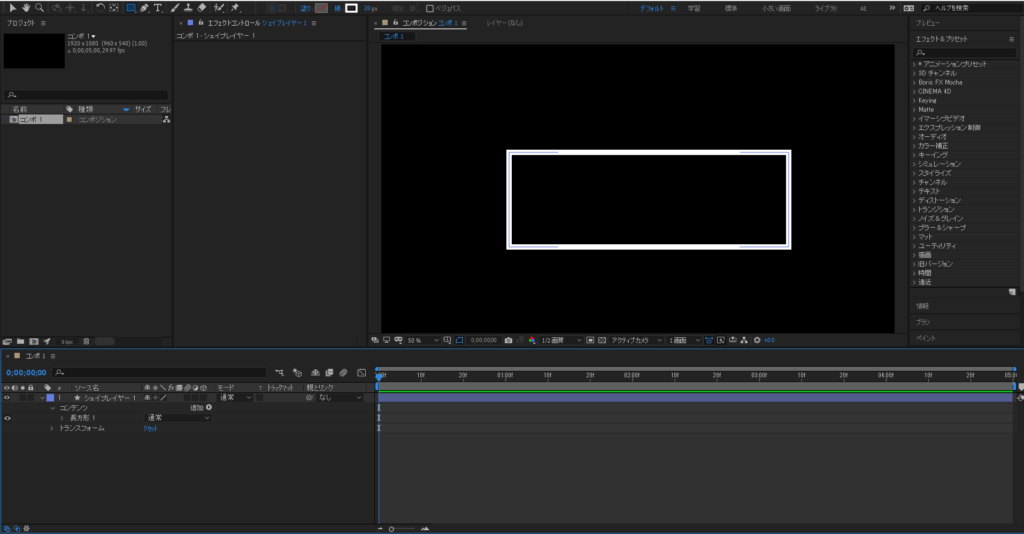
Task: Activate the Rectangle shape tool
Action: [131, 8]
